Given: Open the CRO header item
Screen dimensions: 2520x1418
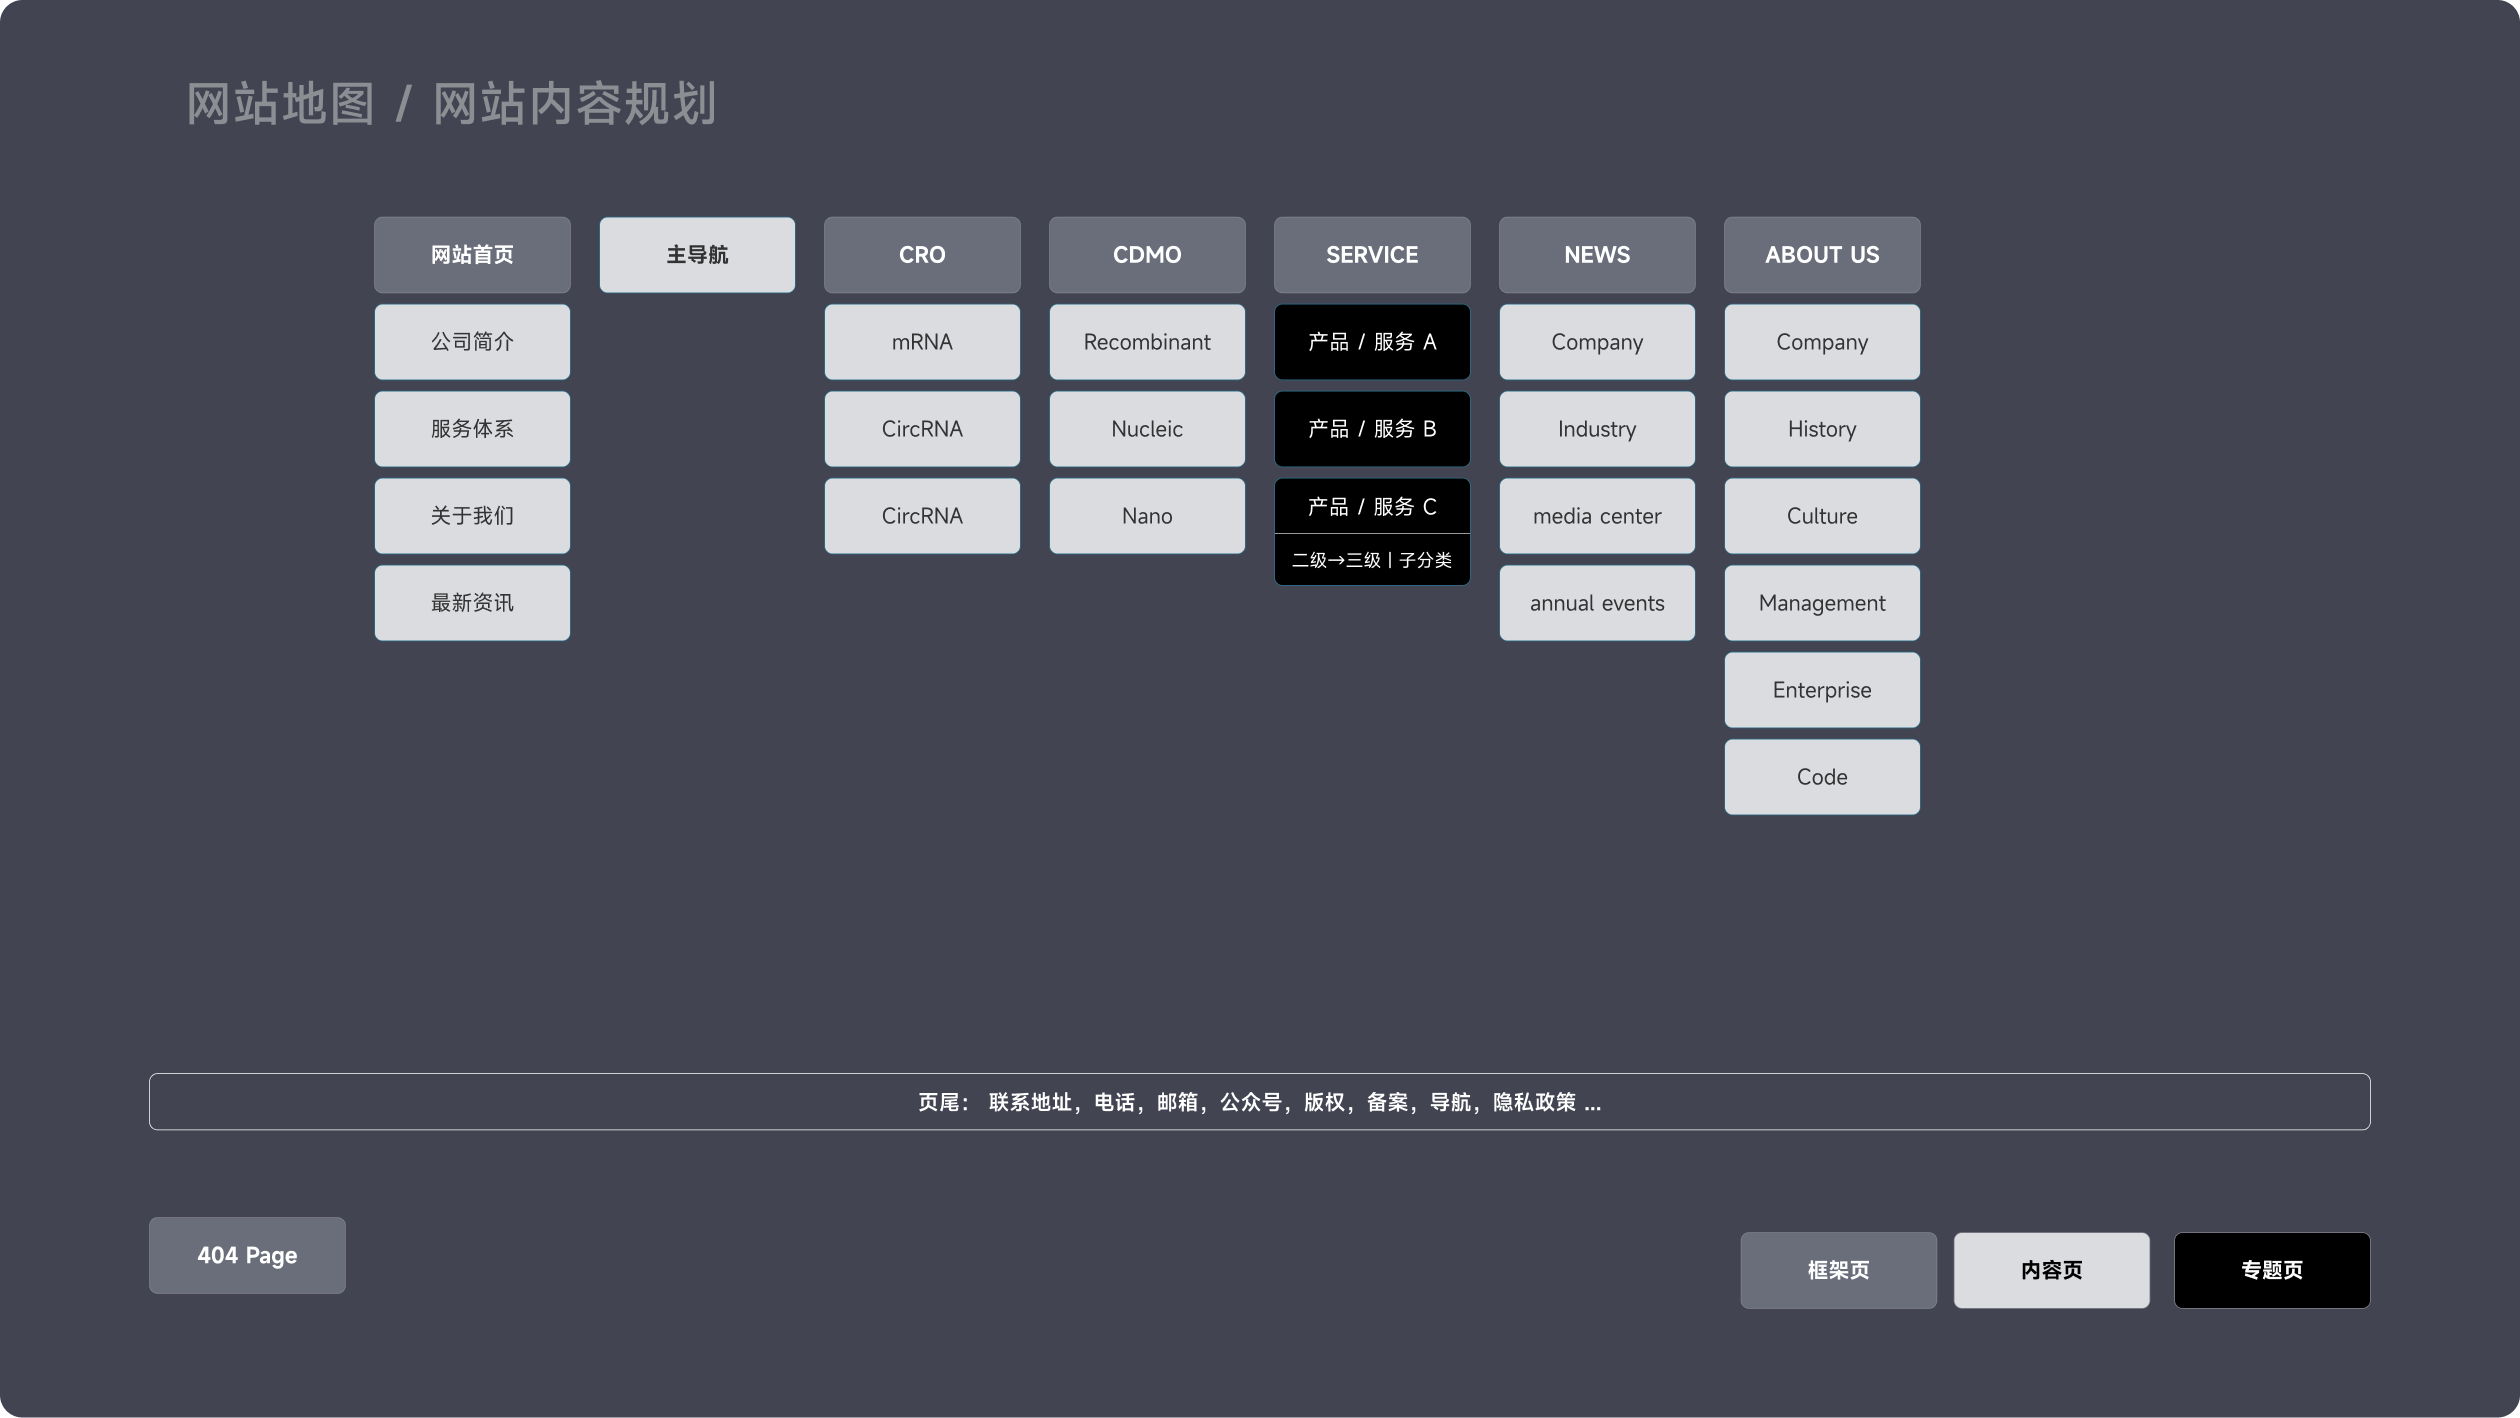Looking at the screenshot, I should tap(921, 255).
